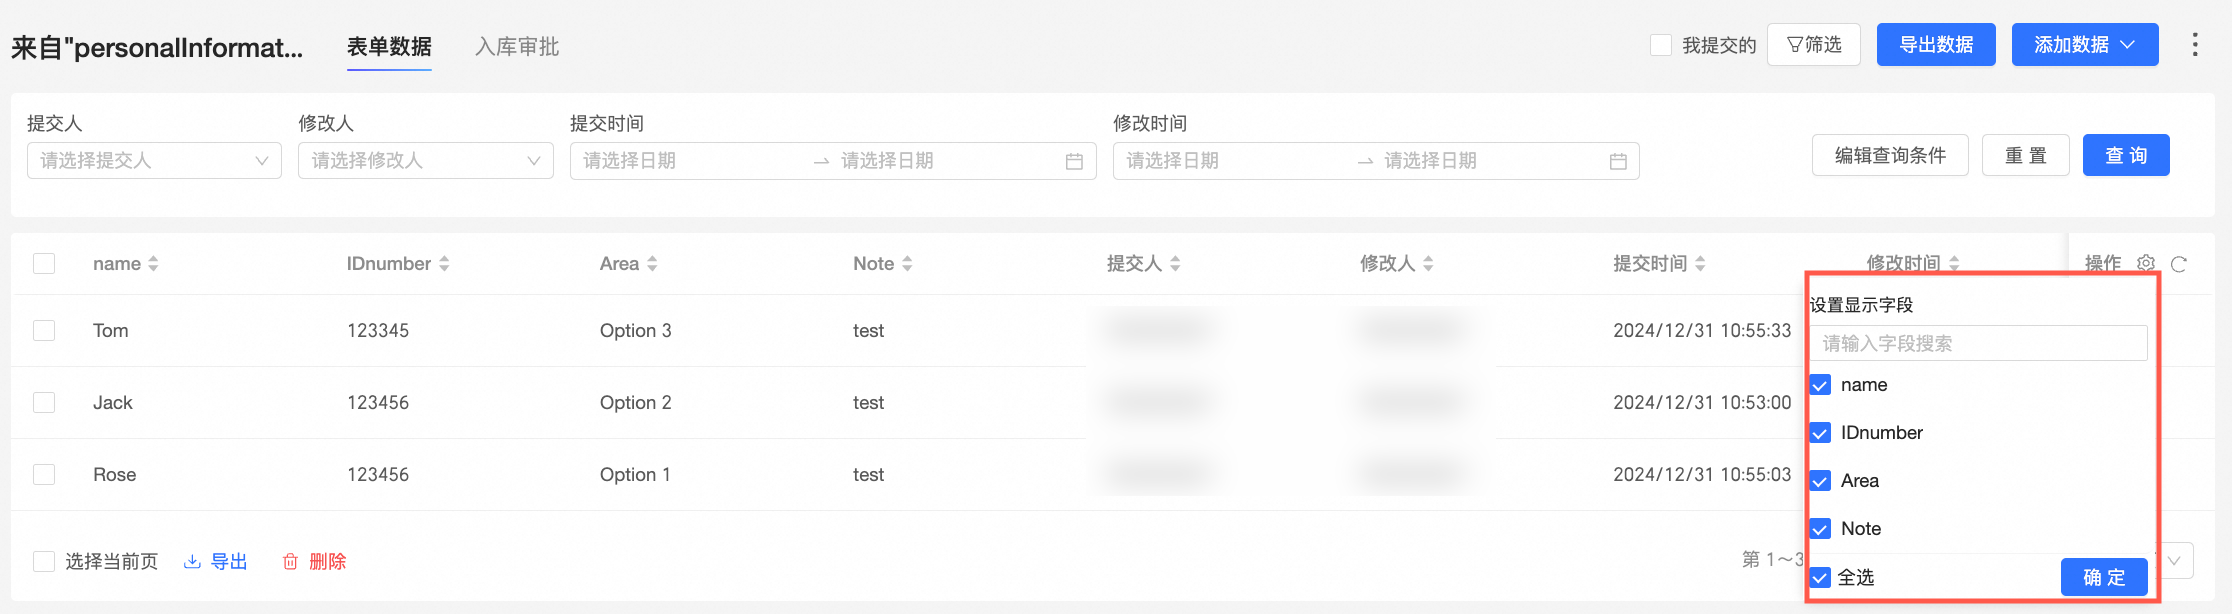Click the Option 1 area cell
Screen dimensions: 2232x614
[635, 475]
